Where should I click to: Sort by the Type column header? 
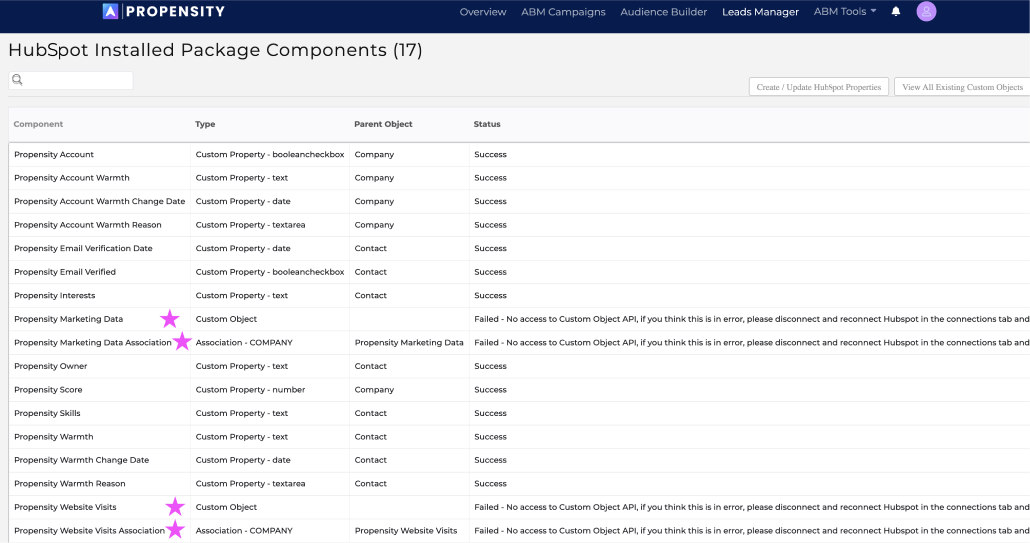[205, 124]
